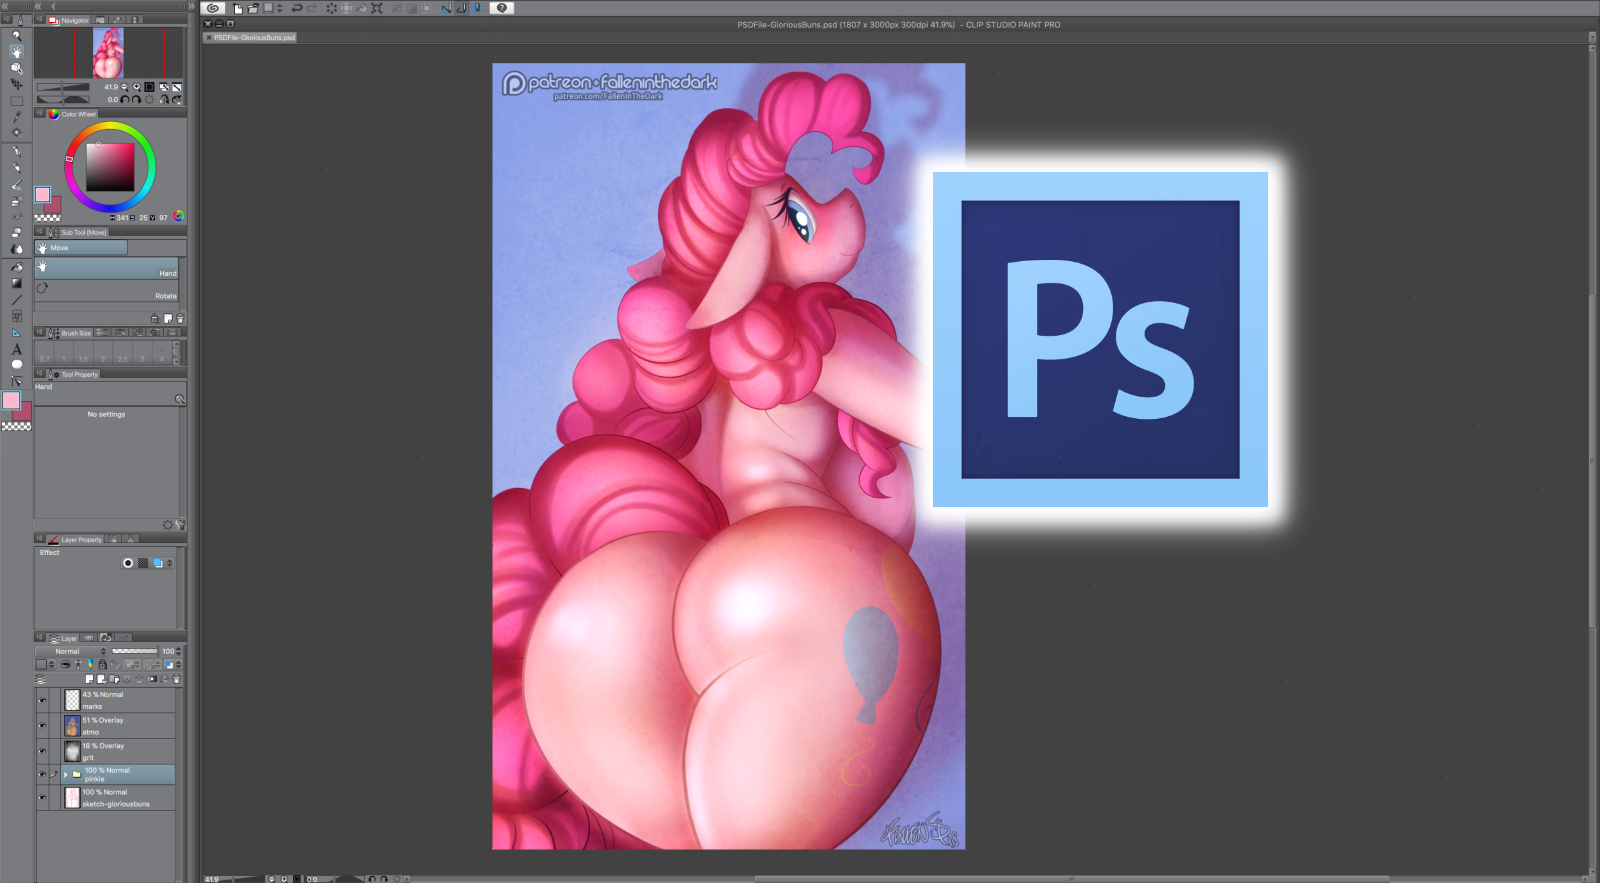
Task: Open the Layer panel menu
Action: point(42,638)
